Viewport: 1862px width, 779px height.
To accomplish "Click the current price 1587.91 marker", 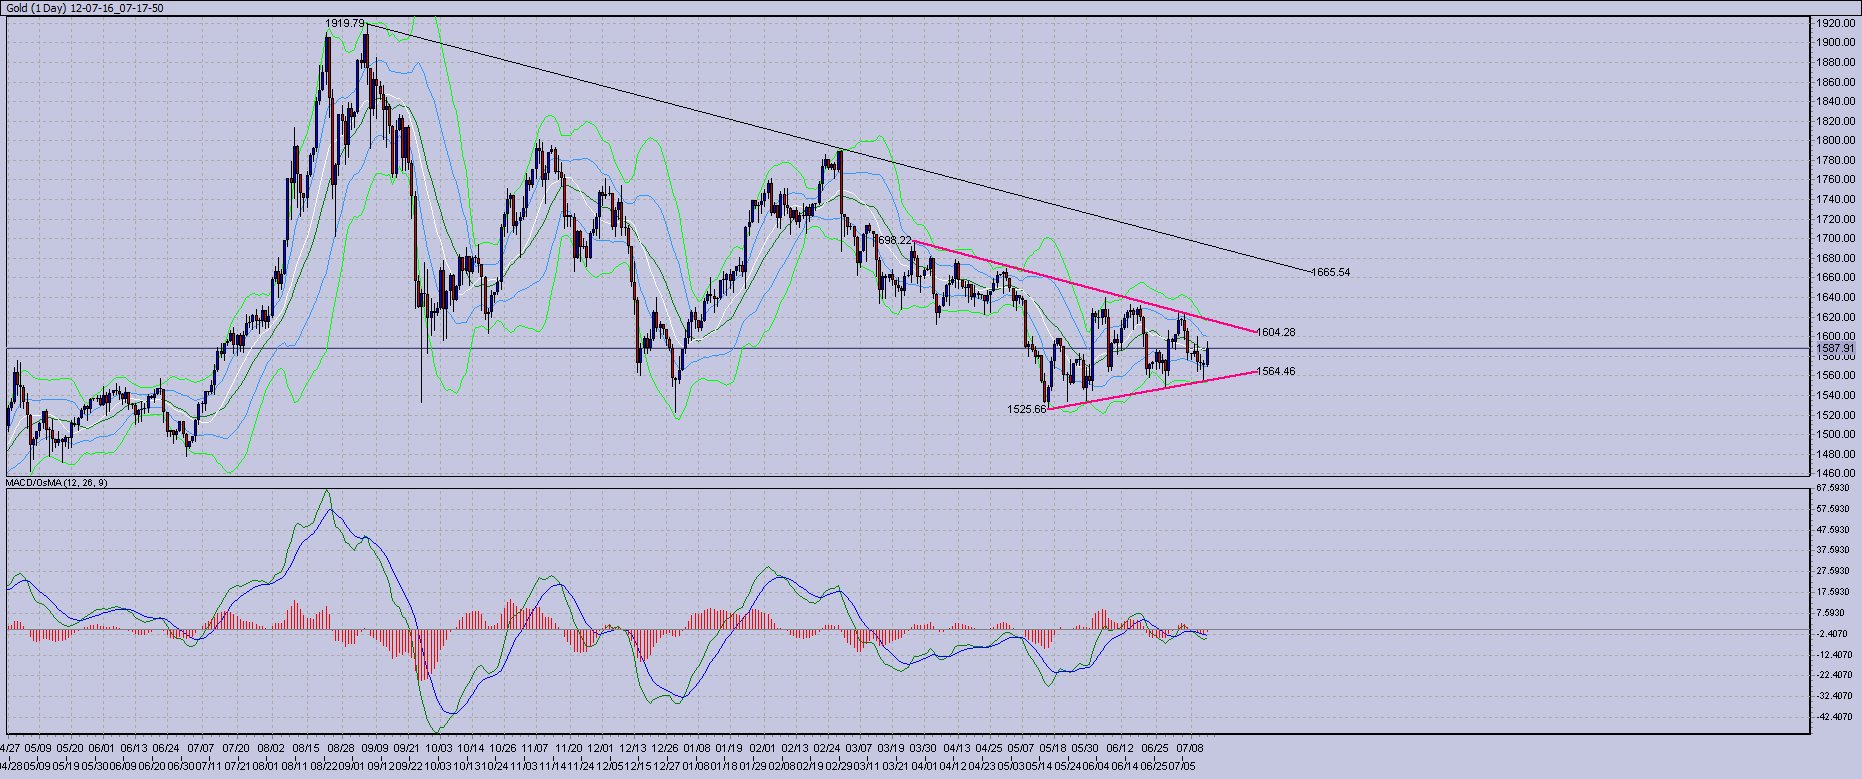I will point(1835,348).
